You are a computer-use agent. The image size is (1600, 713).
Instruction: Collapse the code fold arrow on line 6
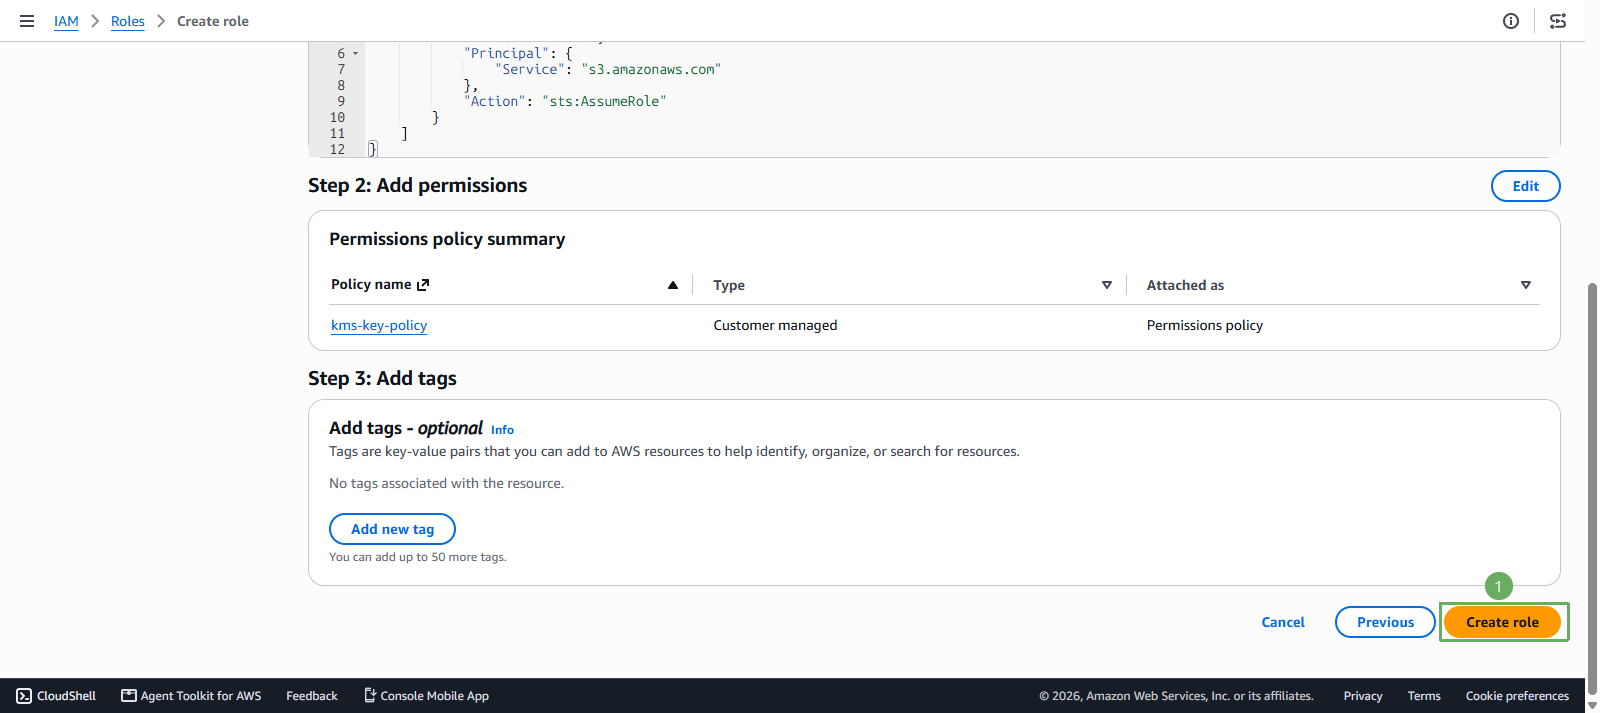(x=355, y=54)
